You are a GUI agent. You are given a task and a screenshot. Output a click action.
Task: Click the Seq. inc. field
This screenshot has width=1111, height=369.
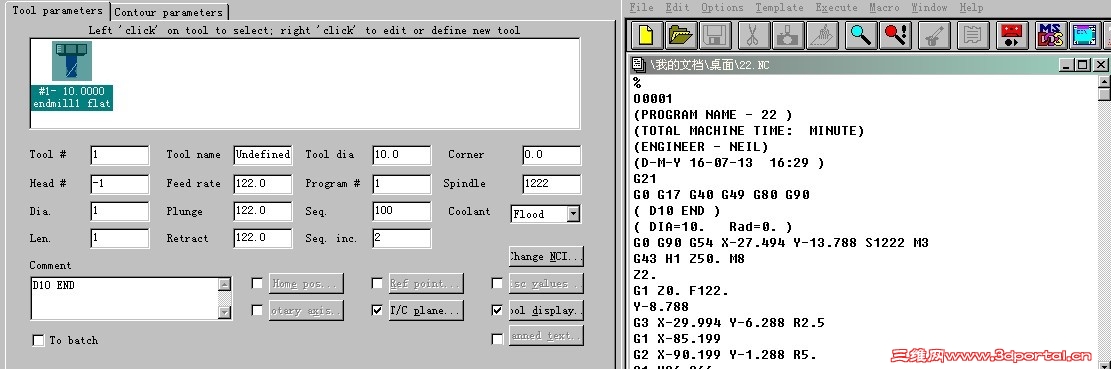tap(402, 239)
